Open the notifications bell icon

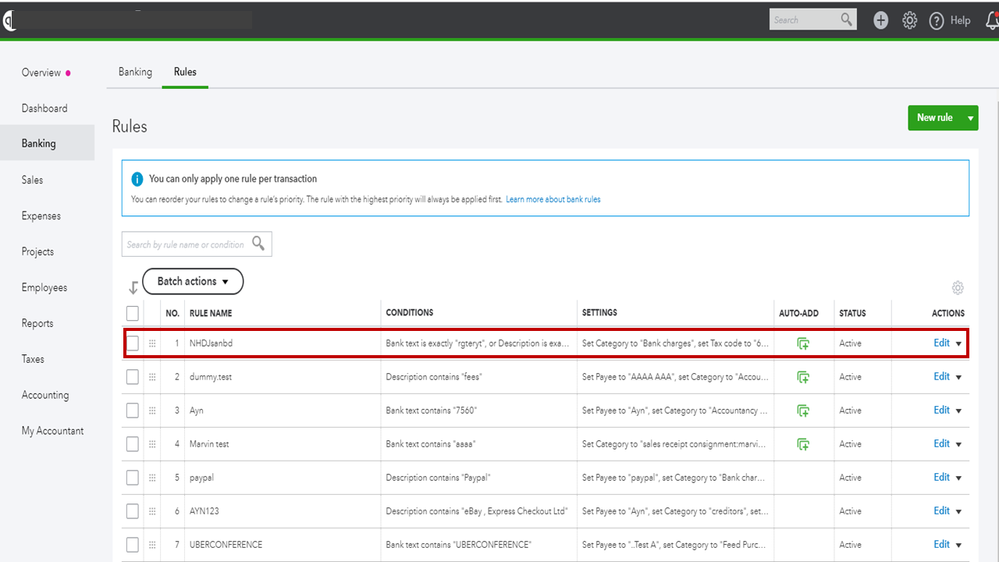tap(991, 20)
